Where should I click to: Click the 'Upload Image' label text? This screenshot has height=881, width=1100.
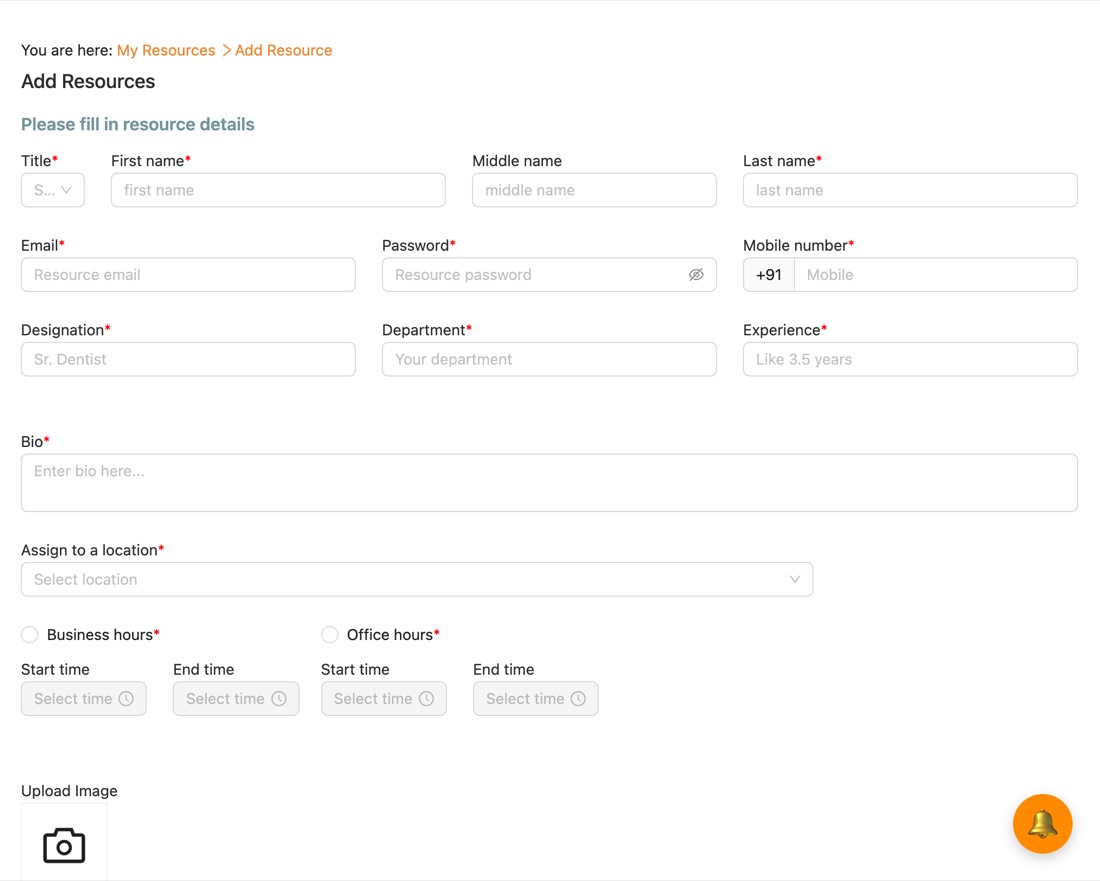click(69, 791)
